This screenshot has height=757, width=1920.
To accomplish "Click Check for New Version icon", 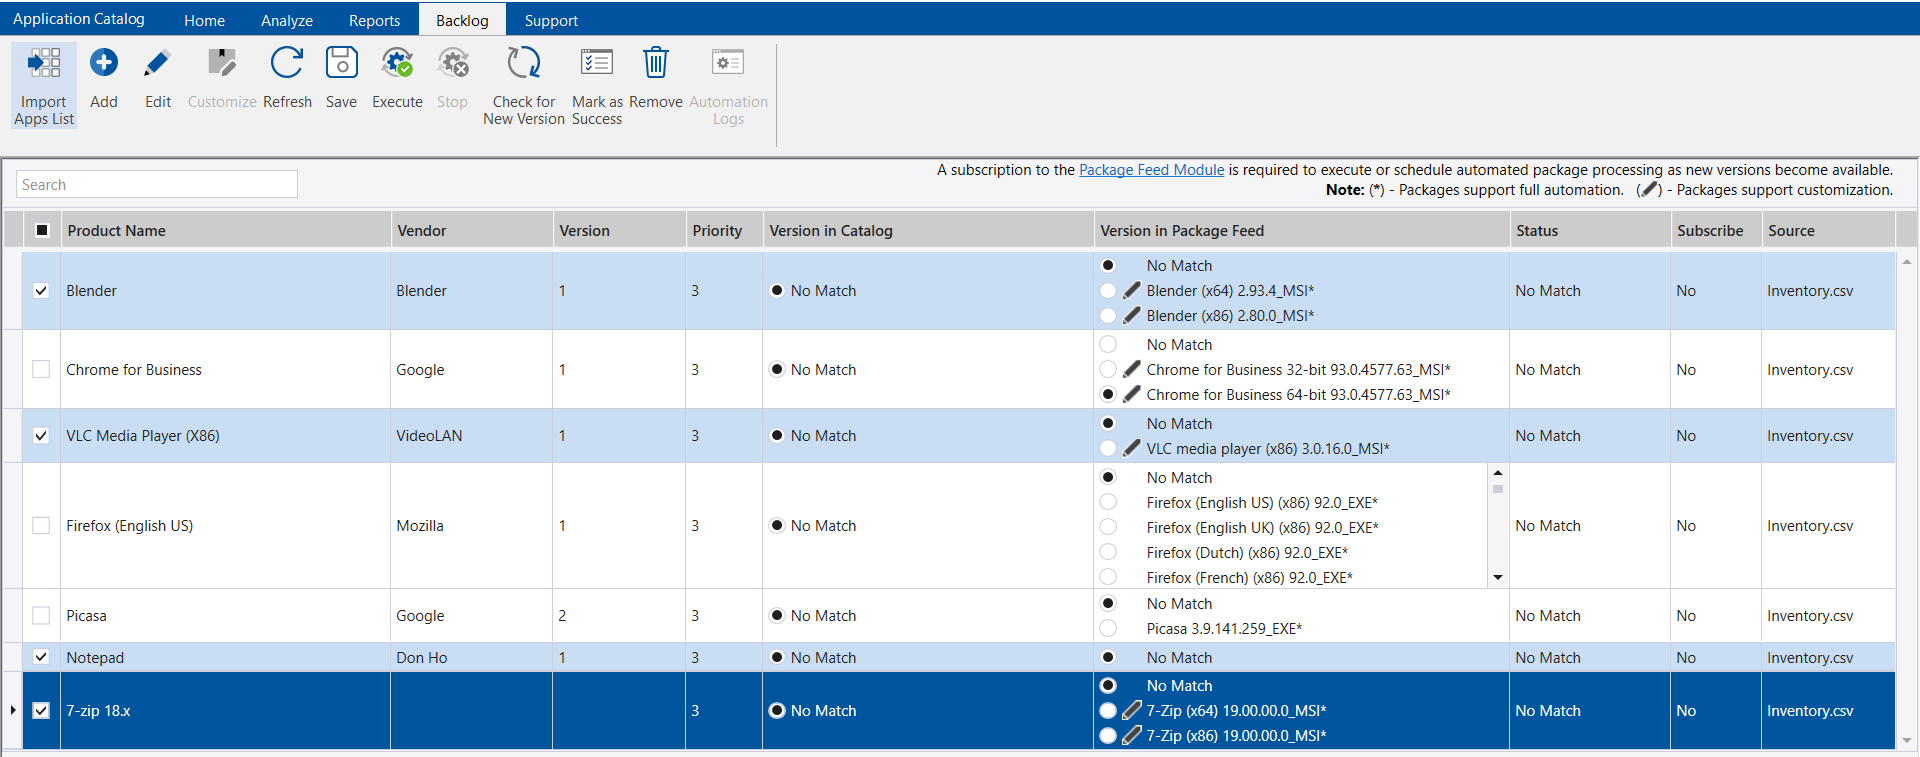I will click(523, 63).
